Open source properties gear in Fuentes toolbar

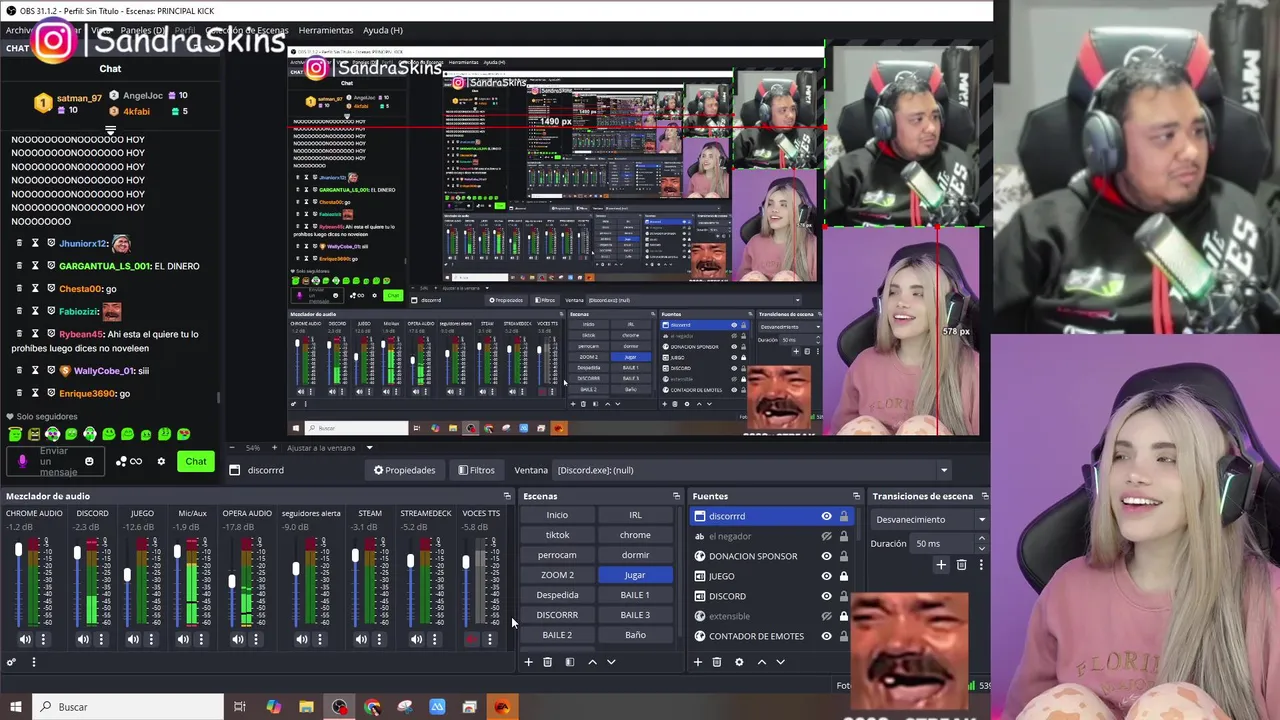(x=739, y=662)
